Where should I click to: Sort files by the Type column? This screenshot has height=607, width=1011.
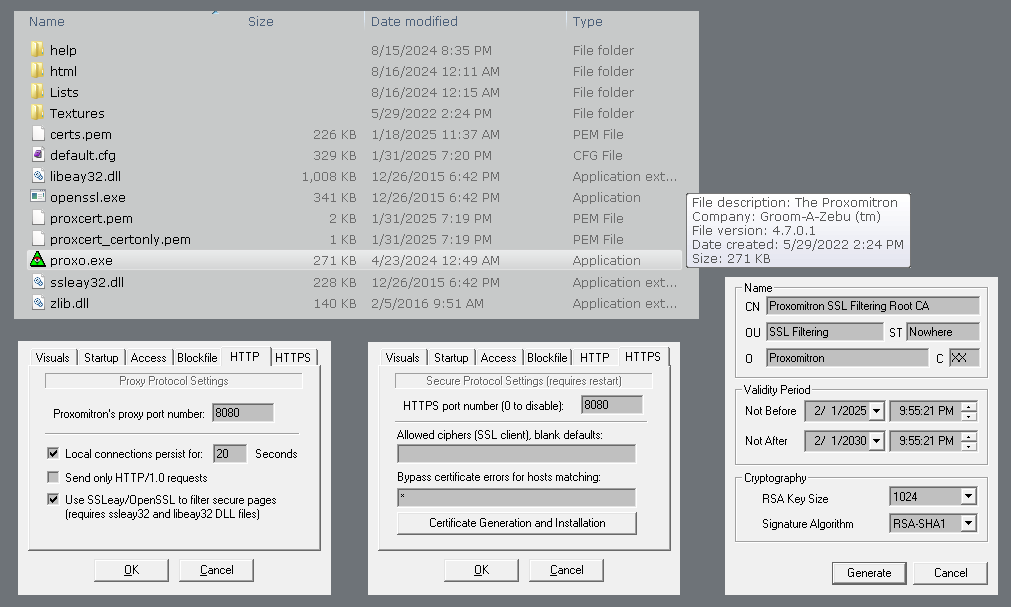(587, 21)
